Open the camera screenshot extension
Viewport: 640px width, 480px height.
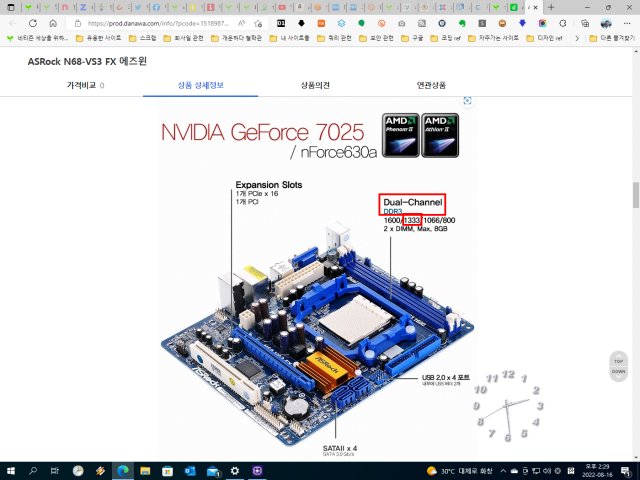pyautogui.click(x=402, y=23)
